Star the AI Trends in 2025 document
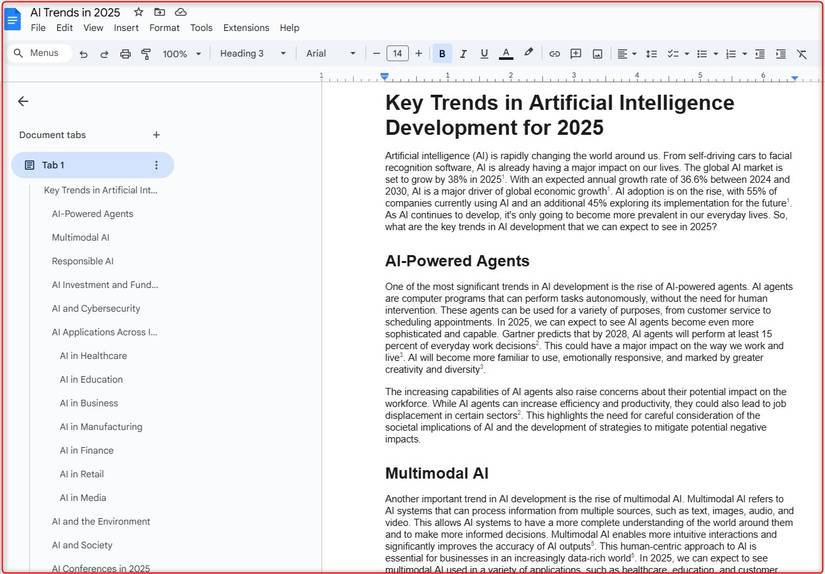This screenshot has height=574, width=825. click(x=138, y=12)
